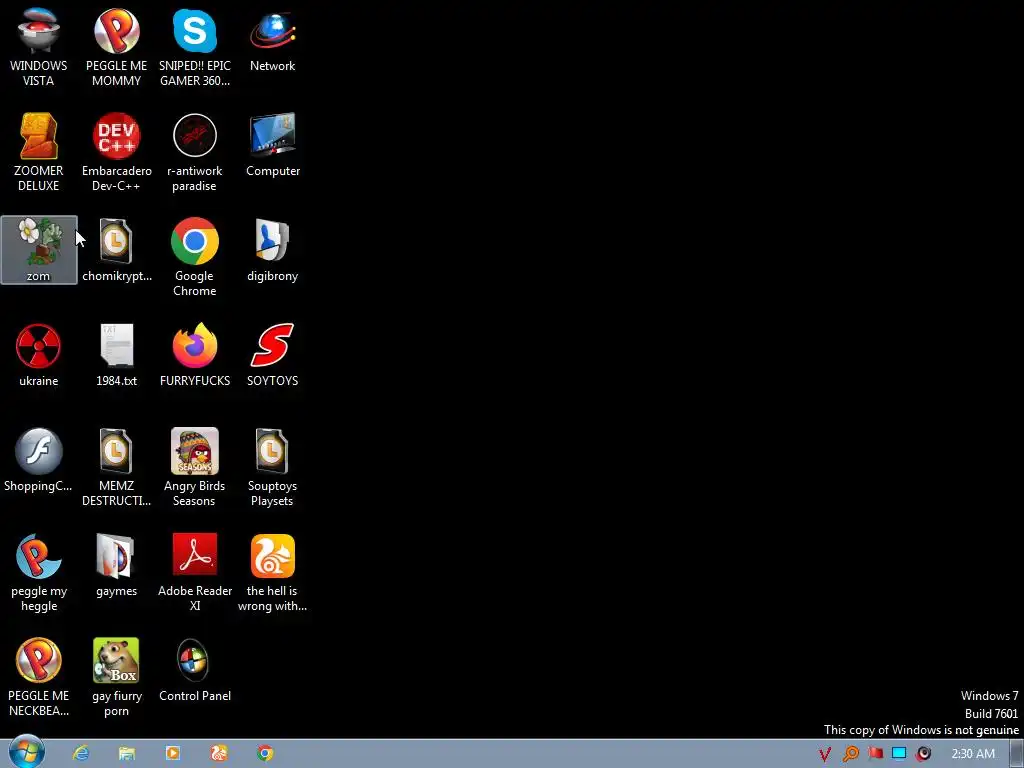Select the PEGGLE ME MOMMY icon
Screen dimensions: 1024x768
point(116,47)
